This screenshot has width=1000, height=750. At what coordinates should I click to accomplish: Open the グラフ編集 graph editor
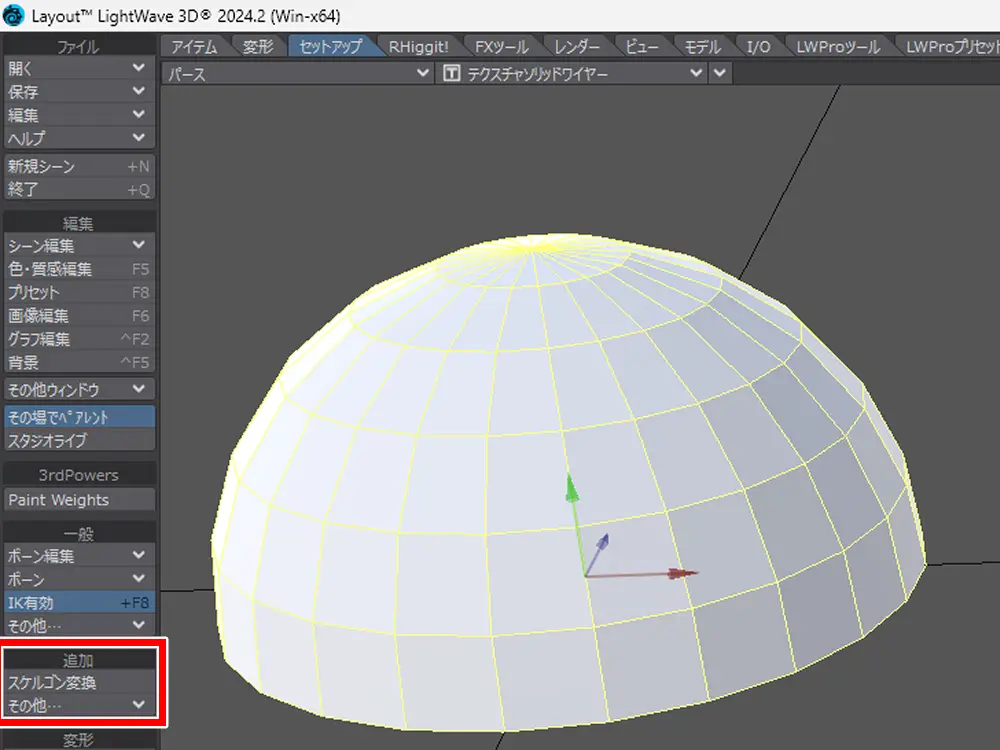click(79, 339)
